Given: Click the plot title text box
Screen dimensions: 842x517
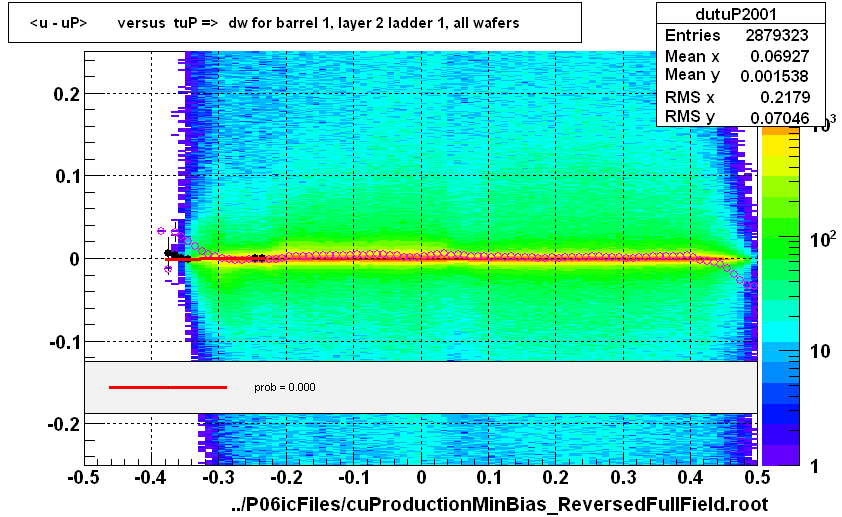Looking at the screenshot, I should click(x=295, y=23).
